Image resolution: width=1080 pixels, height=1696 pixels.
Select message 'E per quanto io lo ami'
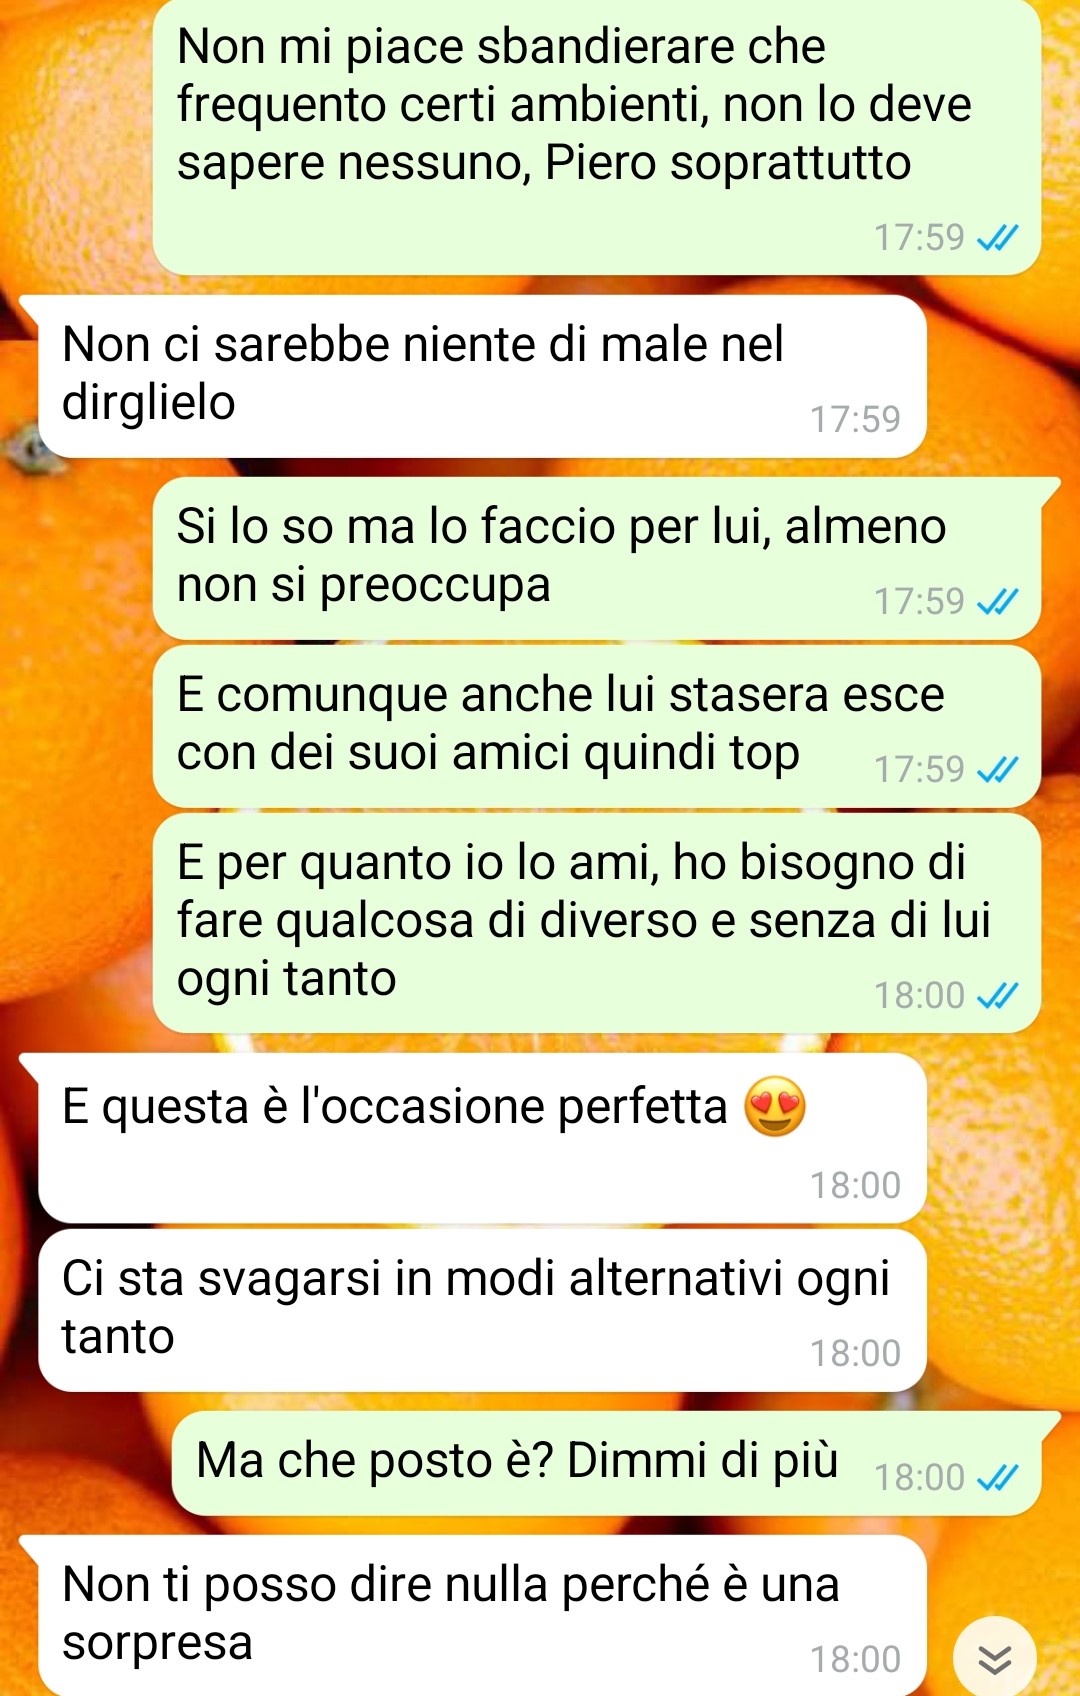coord(597,923)
